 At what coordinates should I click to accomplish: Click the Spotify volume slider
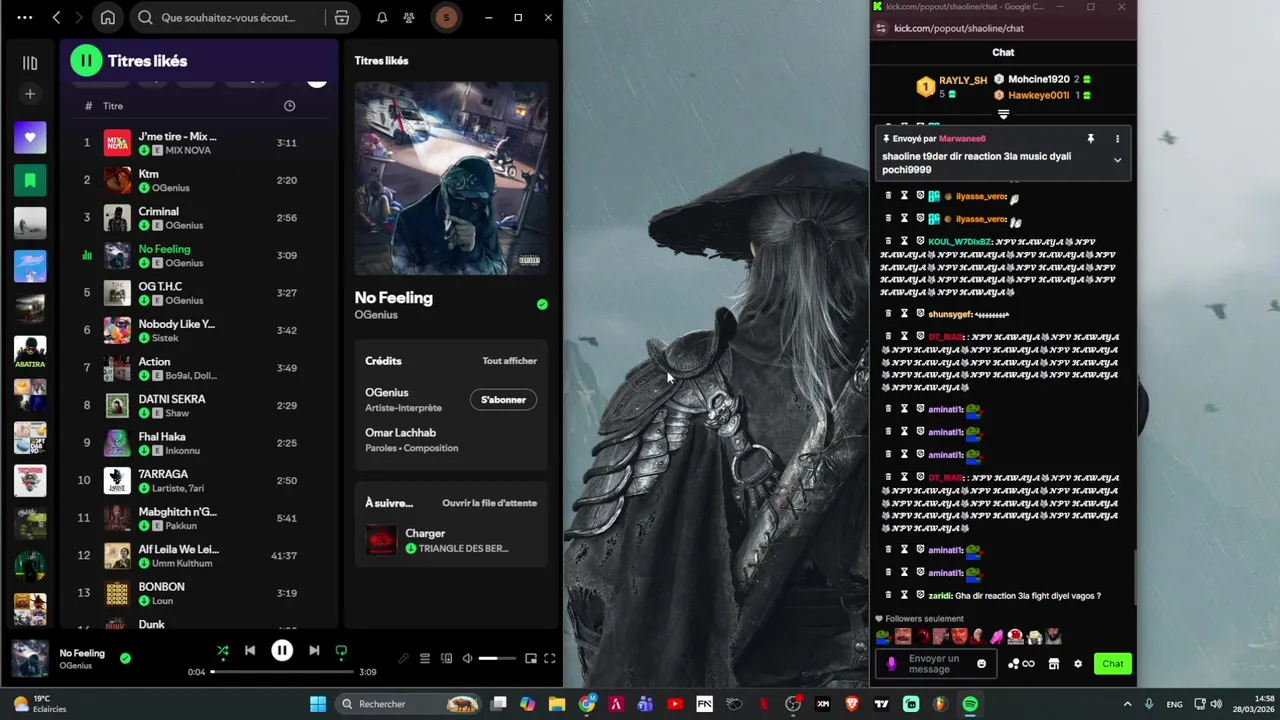[498, 658]
